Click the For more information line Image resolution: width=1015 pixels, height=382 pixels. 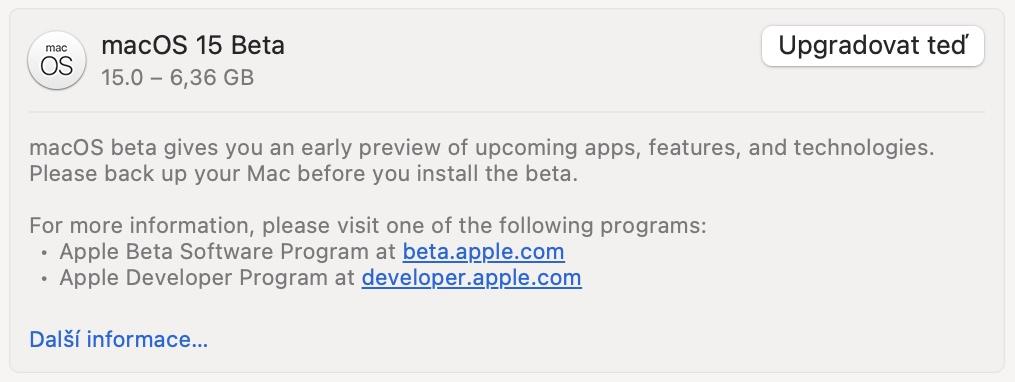368,226
